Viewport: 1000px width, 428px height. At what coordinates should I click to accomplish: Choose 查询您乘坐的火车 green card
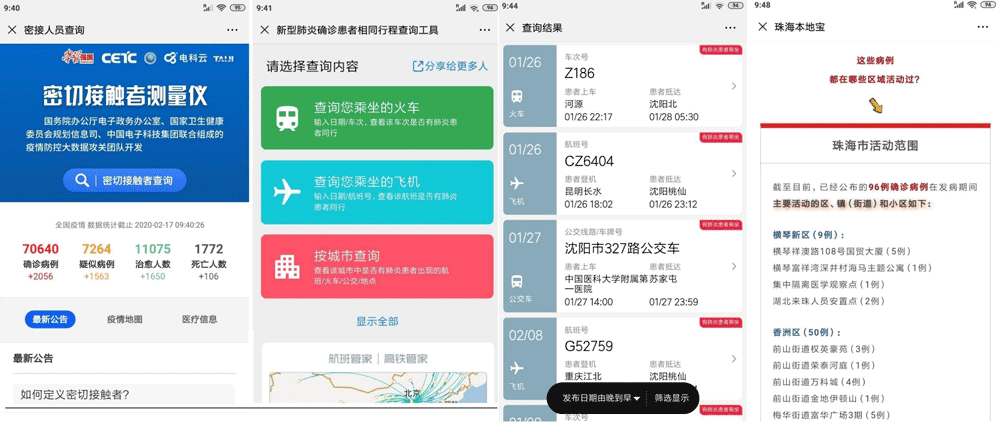tap(377, 117)
